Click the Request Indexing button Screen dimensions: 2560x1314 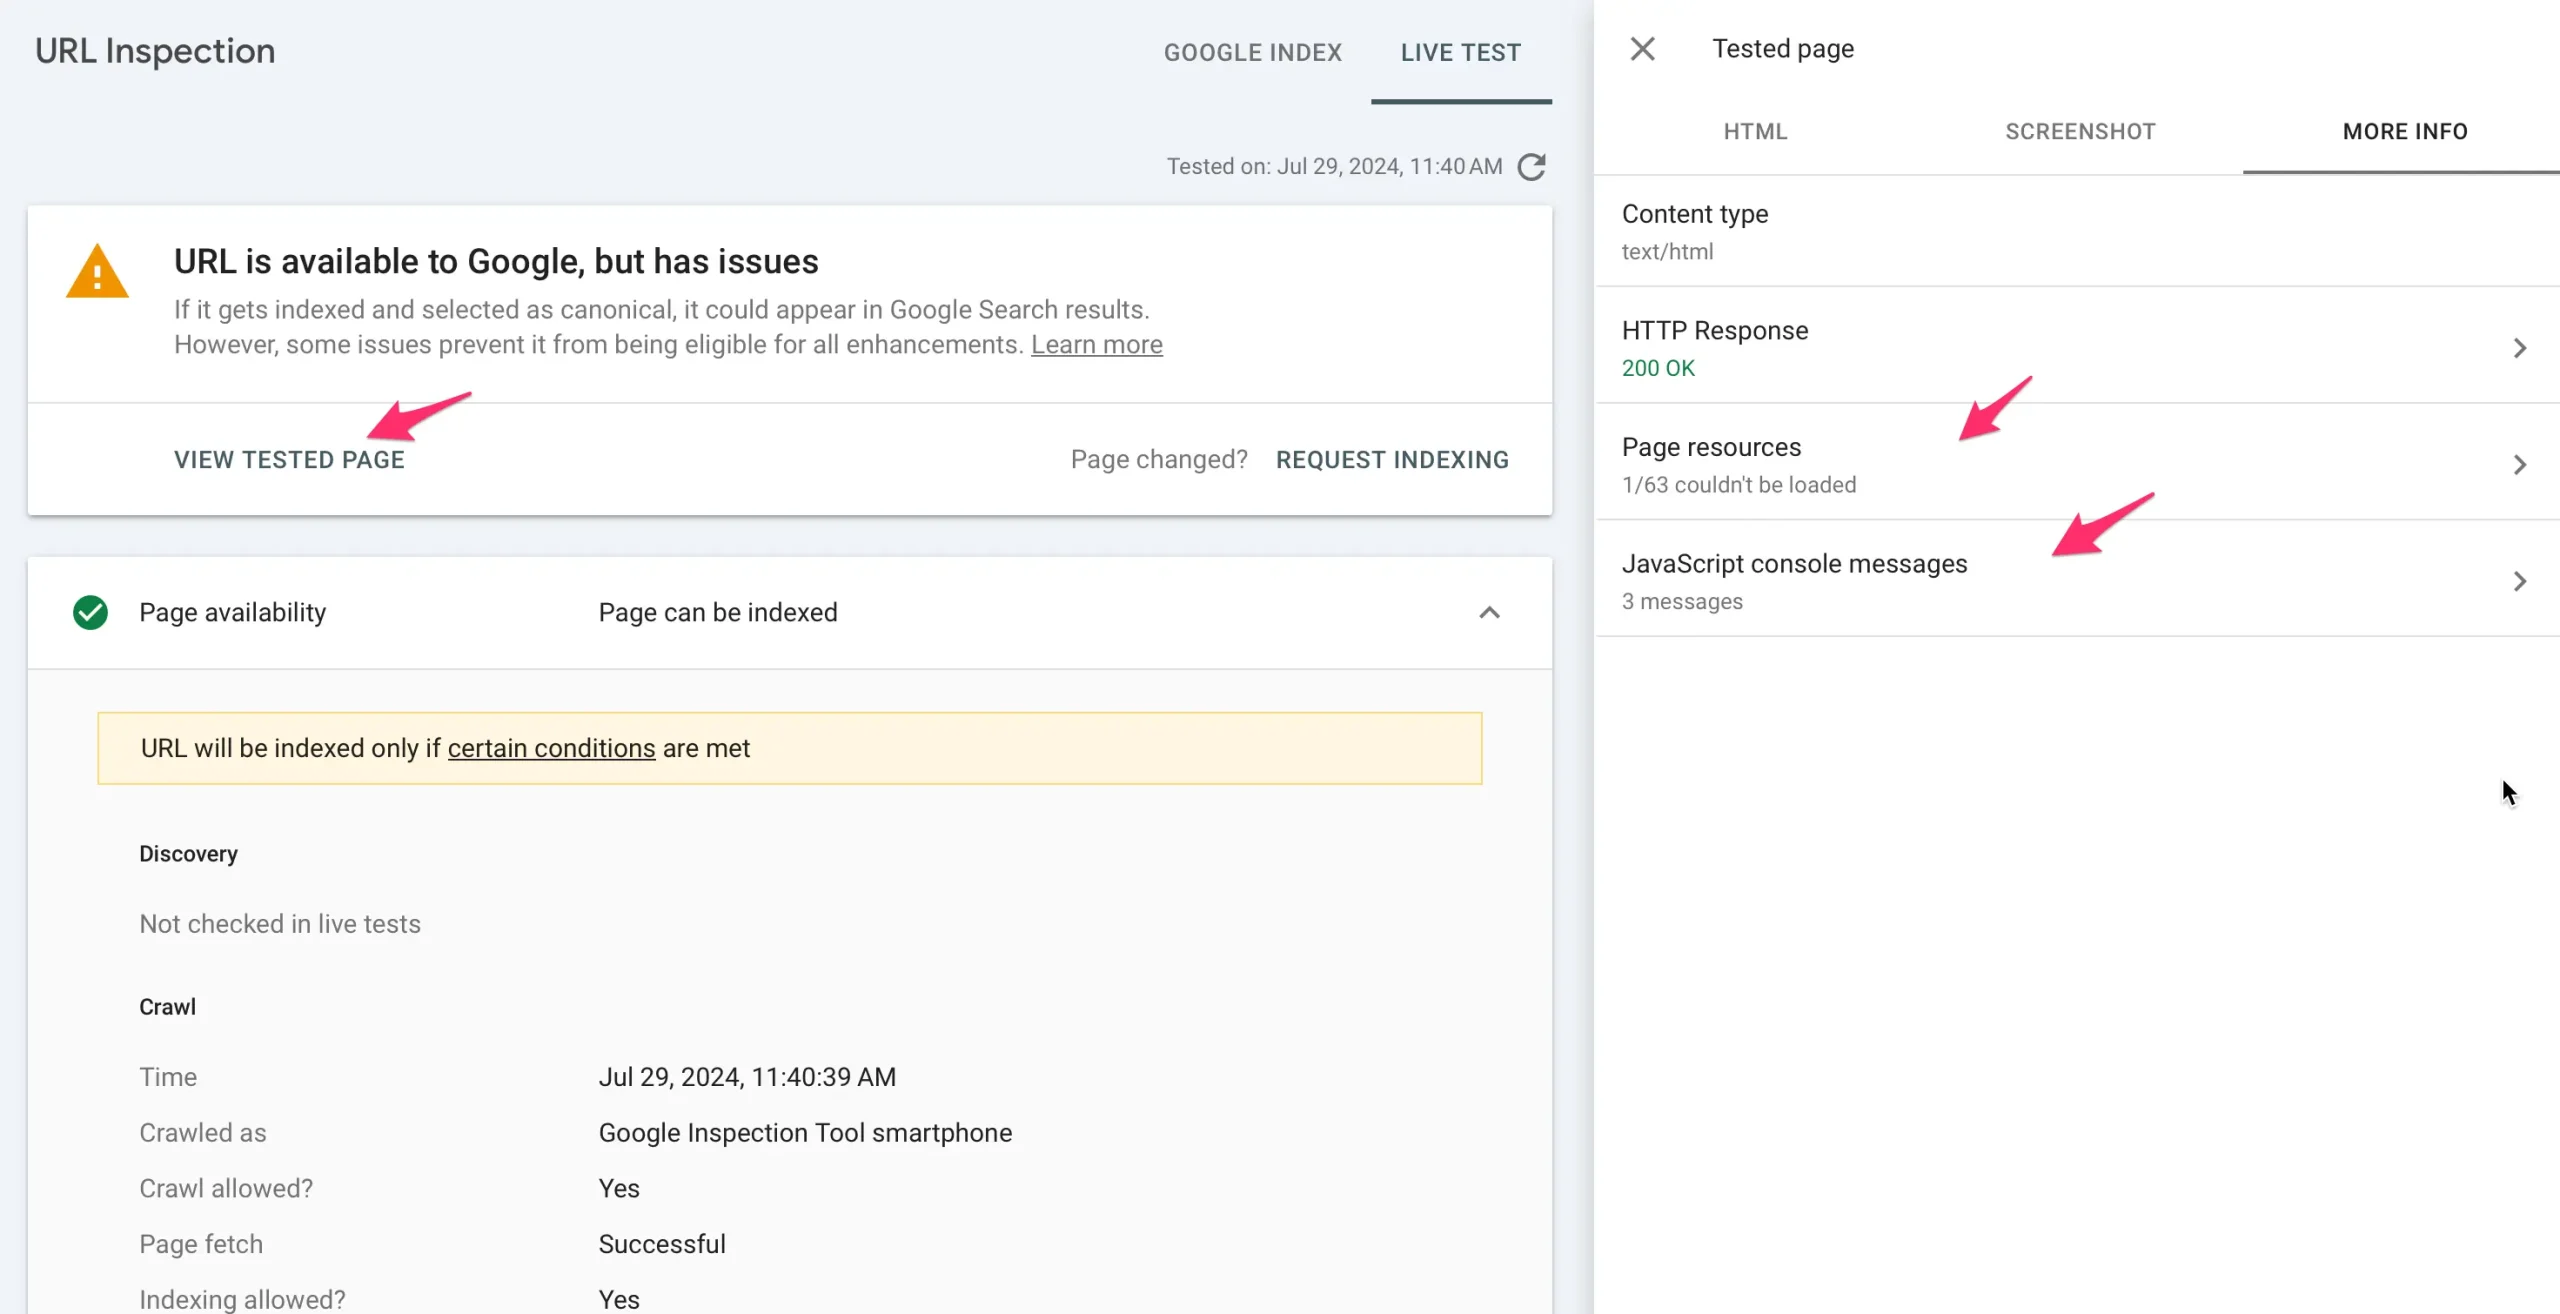(1391, 459)
